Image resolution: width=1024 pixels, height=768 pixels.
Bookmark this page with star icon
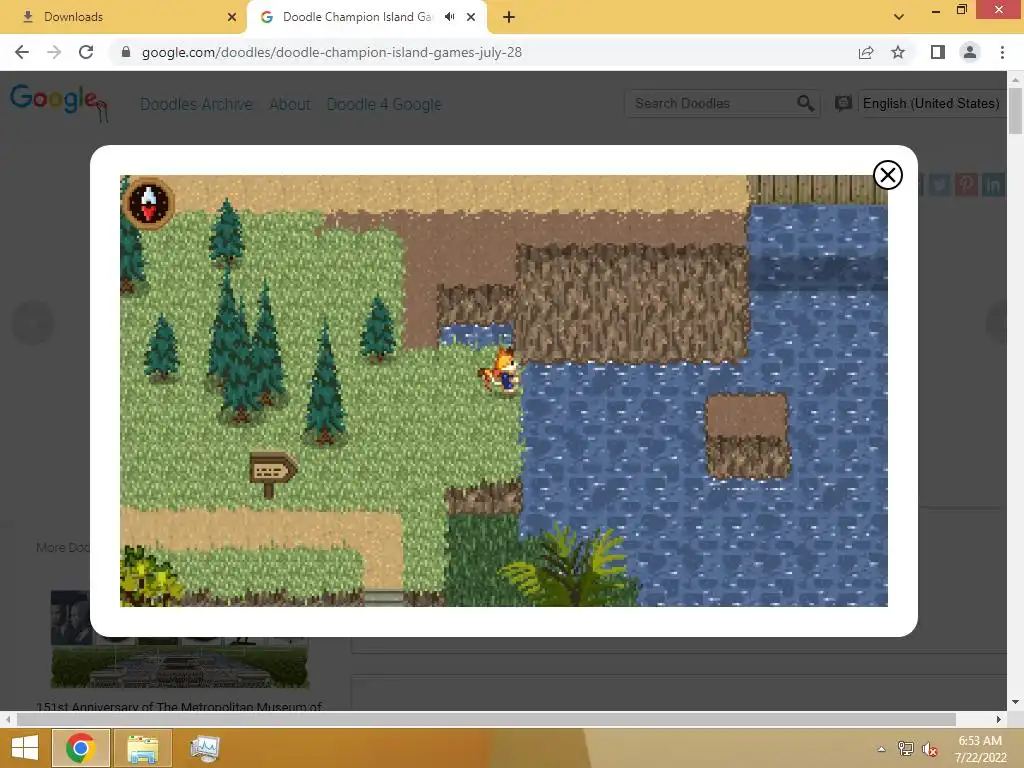point(898,52)
